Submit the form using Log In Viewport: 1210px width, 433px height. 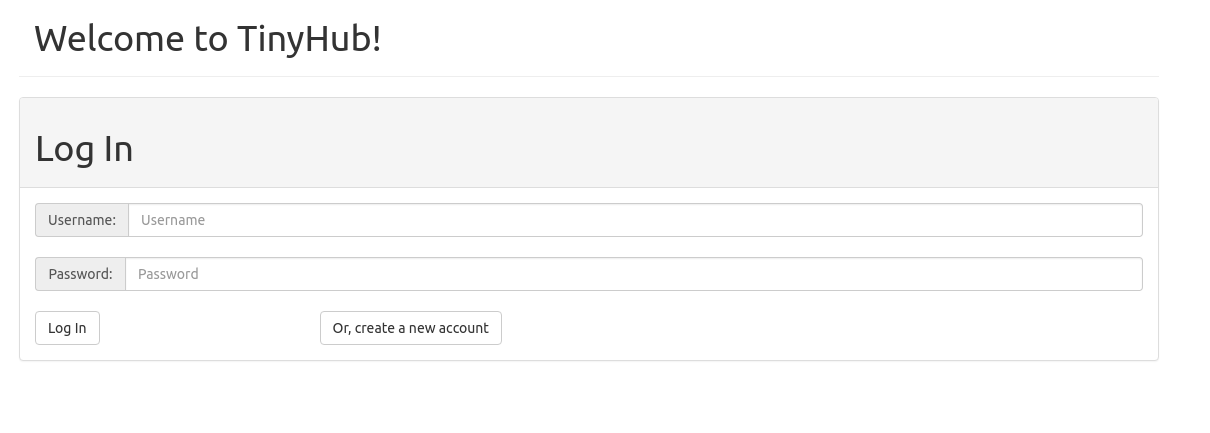click(x=67, y=328)
